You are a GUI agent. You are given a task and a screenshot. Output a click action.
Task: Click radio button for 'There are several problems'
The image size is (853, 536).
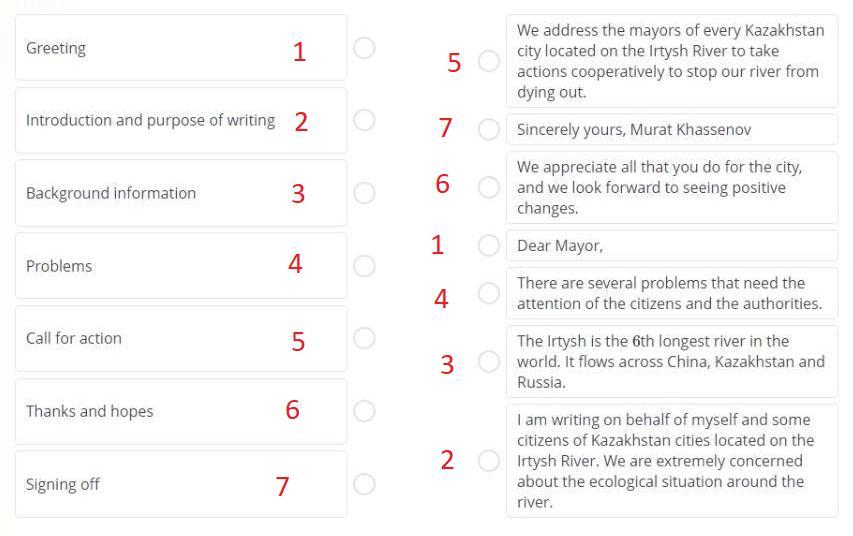(488, 293)
